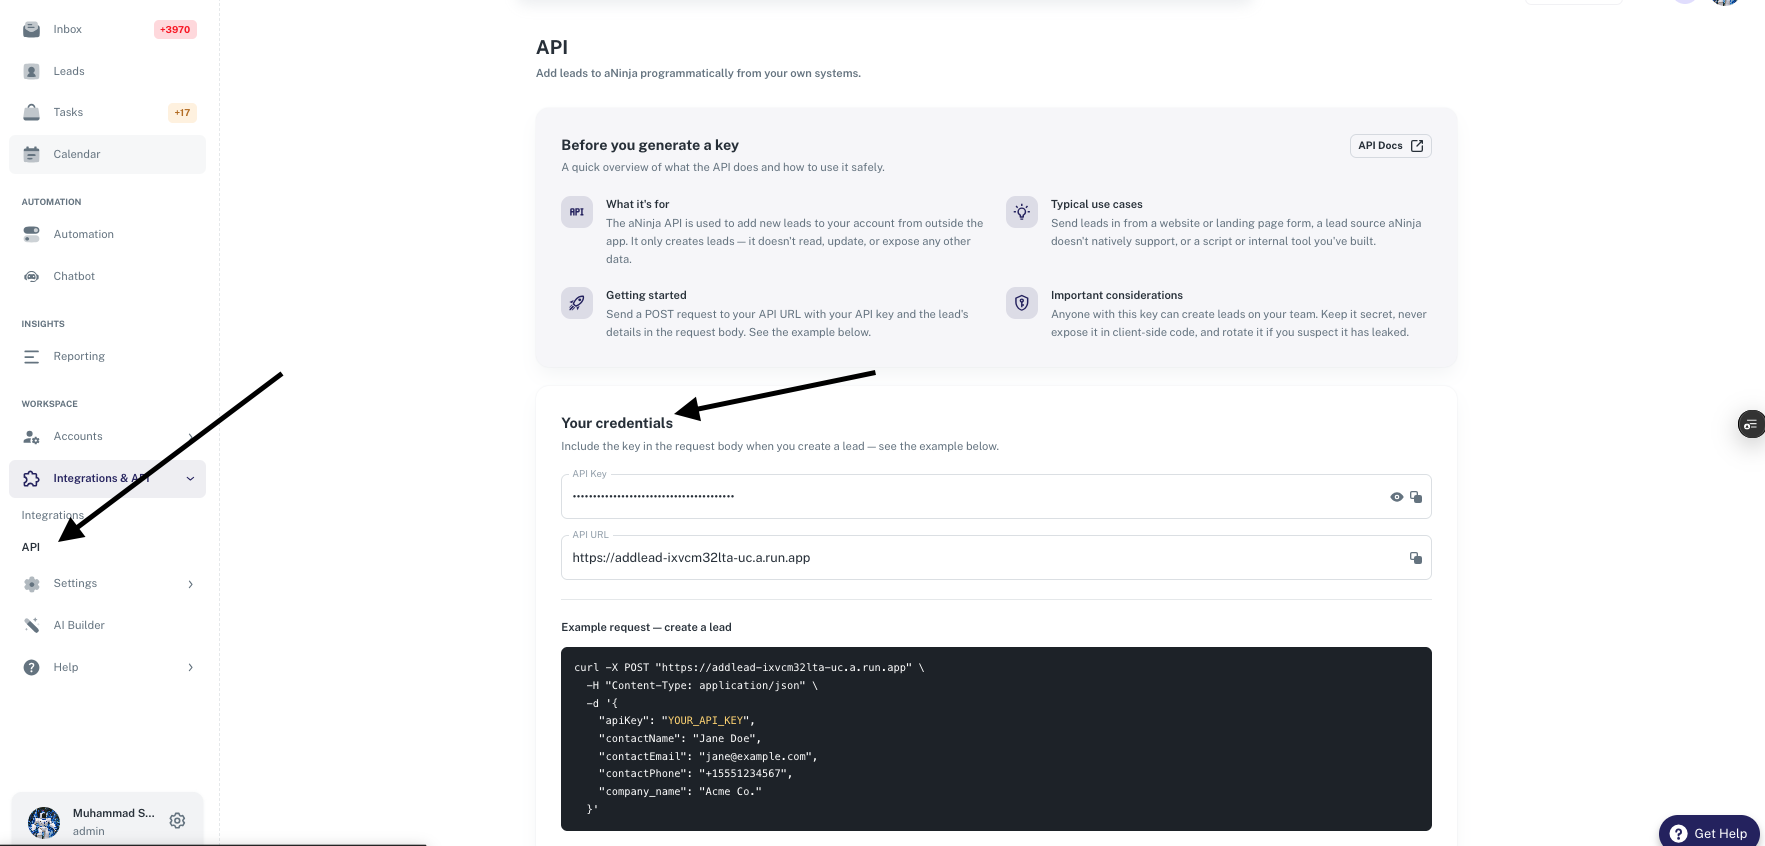This screenshot has height=846, width=1765.
Task: Click the Get Help button
Action: tap(1709, 833)
